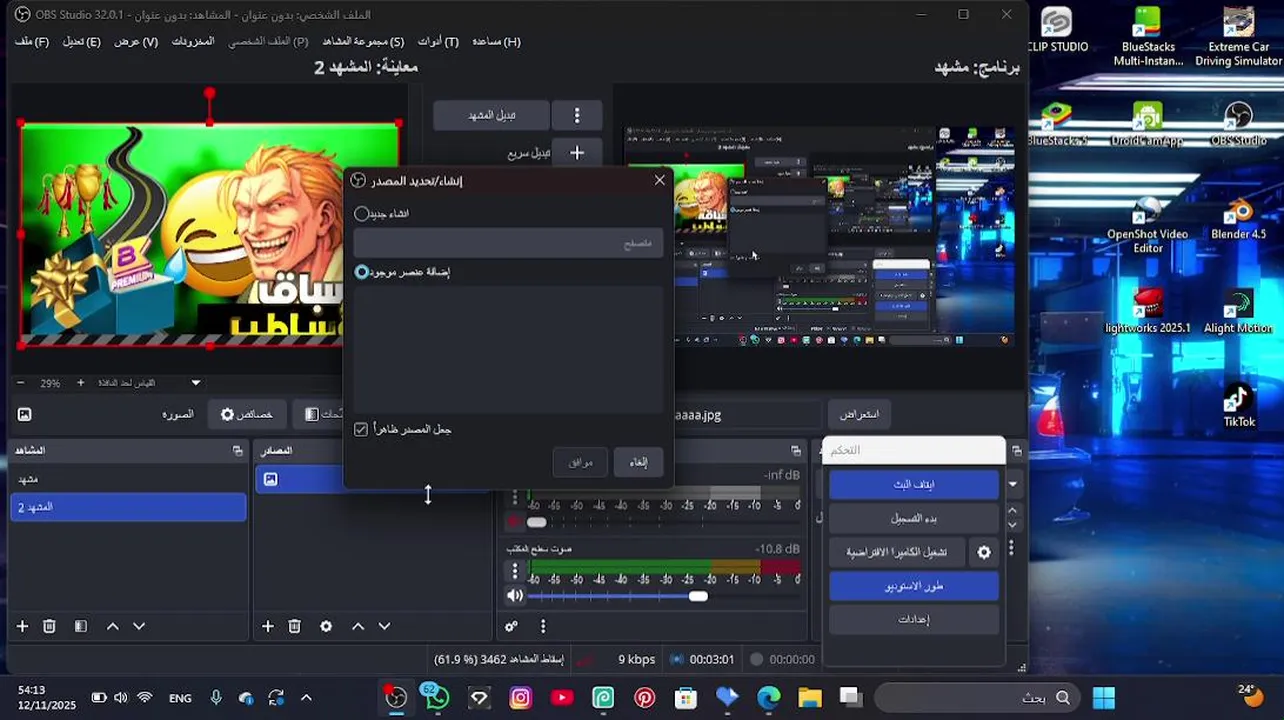Image resolution: width=1284 pixels, height=720 pixels.
Task: Open Settings button in Controls panel
Action: [x=914, y=620]
